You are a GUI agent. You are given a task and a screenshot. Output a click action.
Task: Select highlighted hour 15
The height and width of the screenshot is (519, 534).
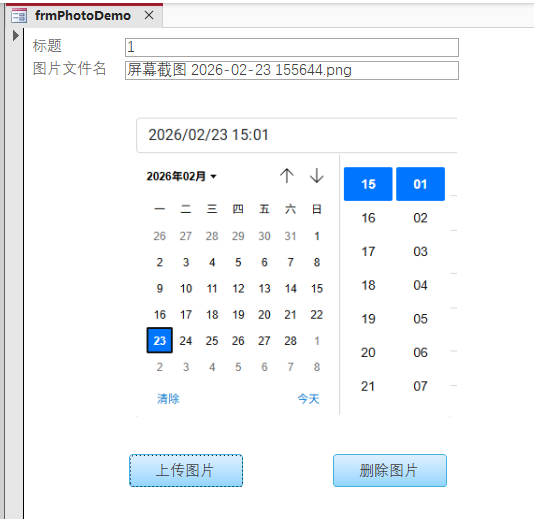pyautogui.click(x=368, y=184)
